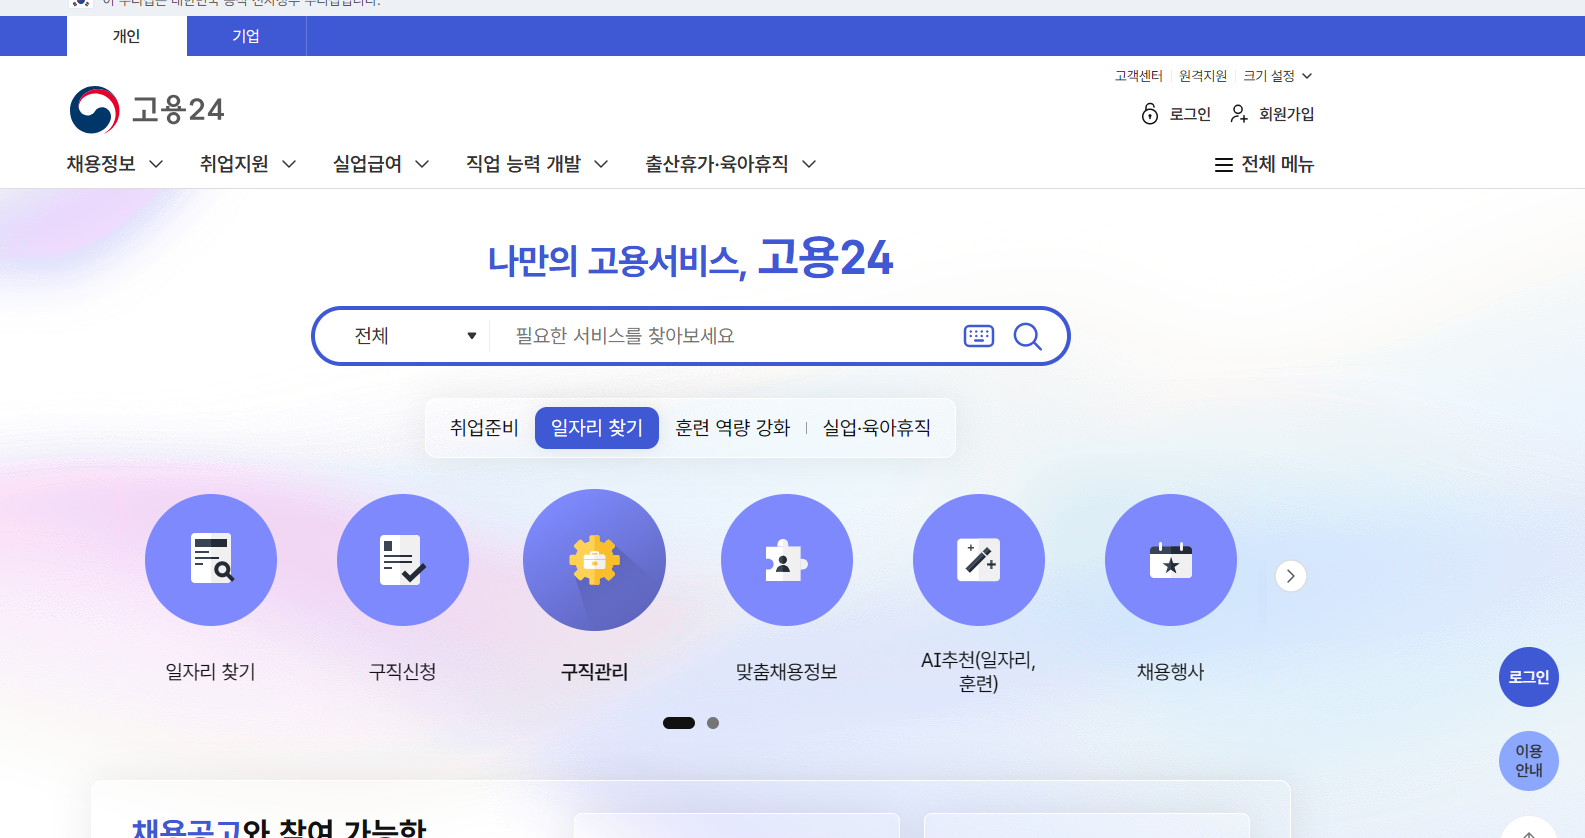The image size is (1585, 838).
Task: Open 채용행사 calendar icon
Action: coord(1171,560)
